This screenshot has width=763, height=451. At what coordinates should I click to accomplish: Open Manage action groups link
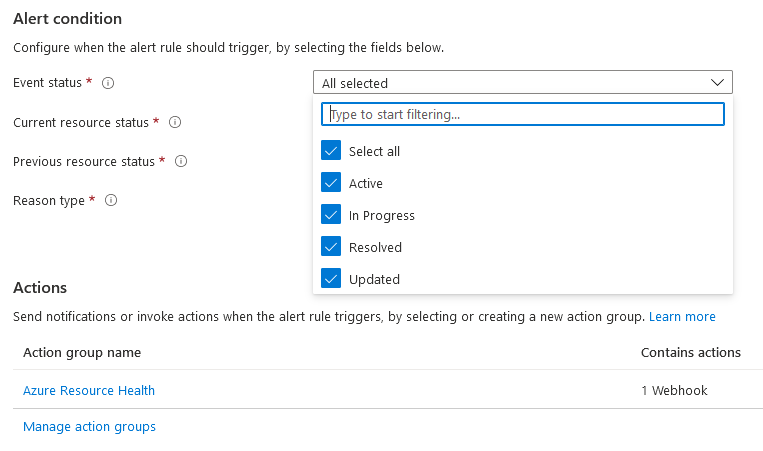point(90,427)
